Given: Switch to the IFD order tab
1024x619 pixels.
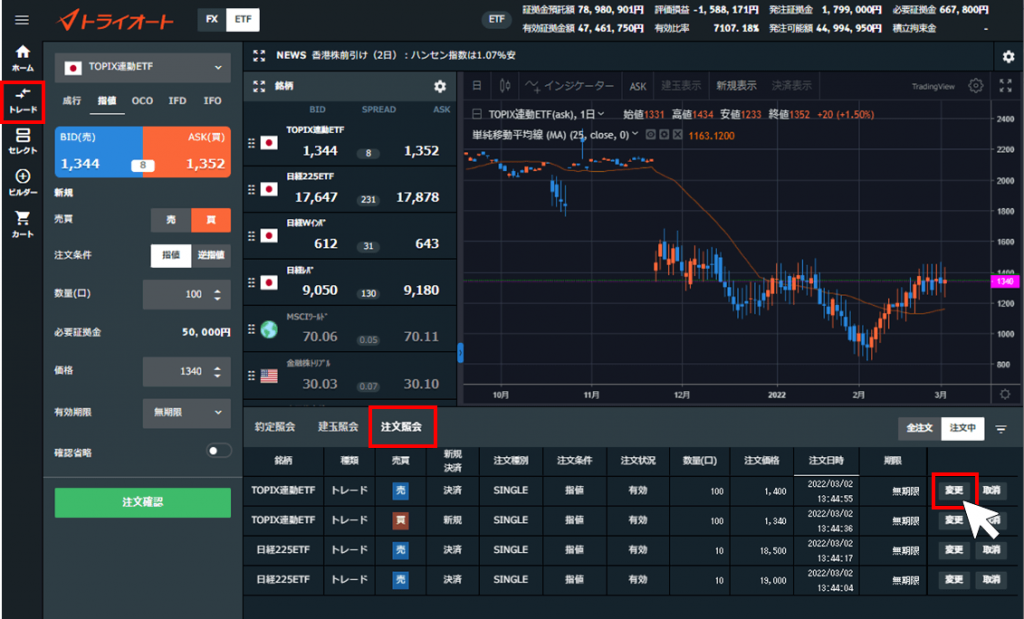Looking at the screenshot, I should tap(177, 101).
